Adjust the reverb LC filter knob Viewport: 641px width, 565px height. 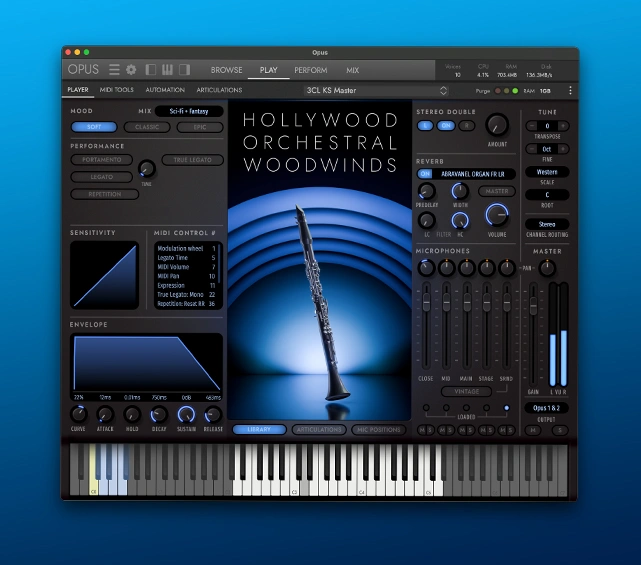tap(426, 221)
